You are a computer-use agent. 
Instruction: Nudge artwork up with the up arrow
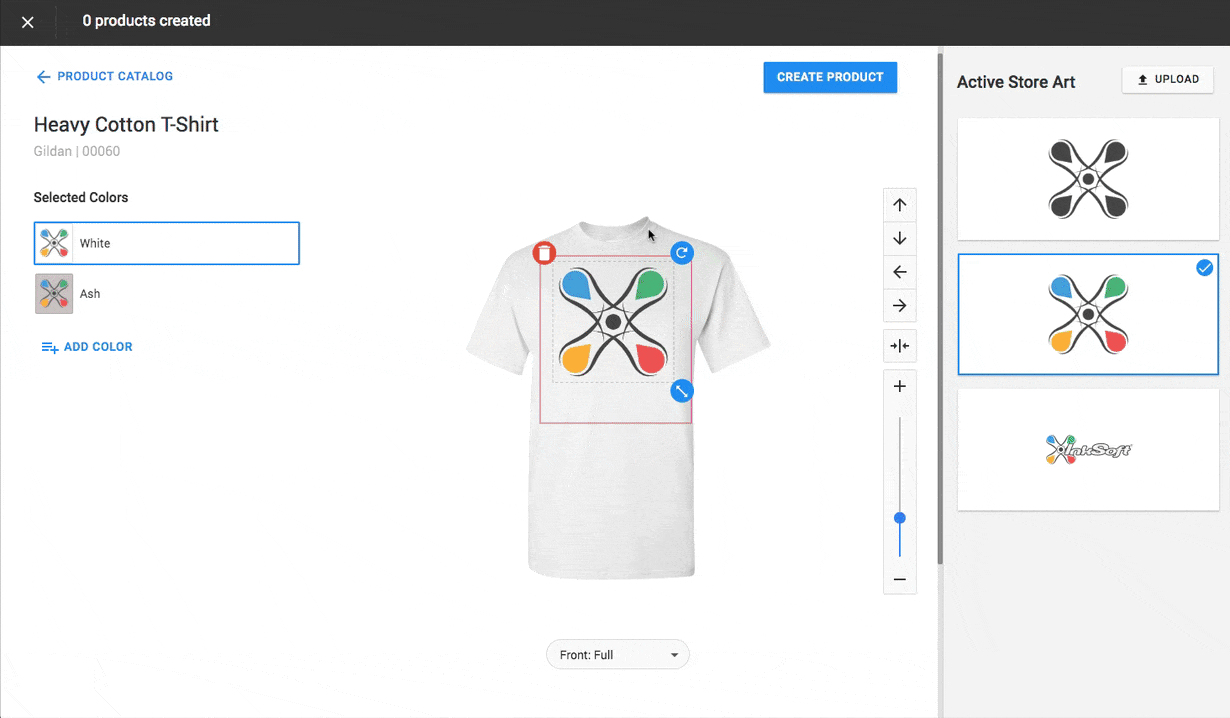900,205
